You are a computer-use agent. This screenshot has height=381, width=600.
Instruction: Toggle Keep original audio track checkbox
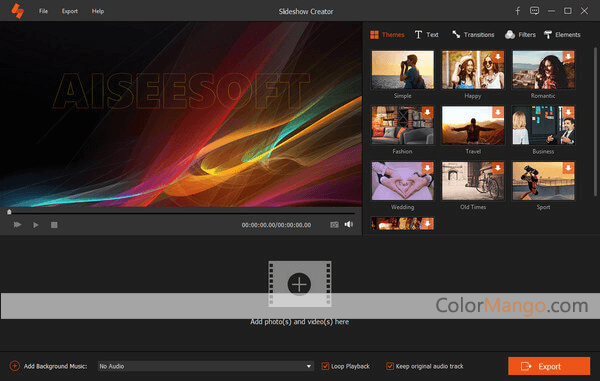(x=390, y=366)
